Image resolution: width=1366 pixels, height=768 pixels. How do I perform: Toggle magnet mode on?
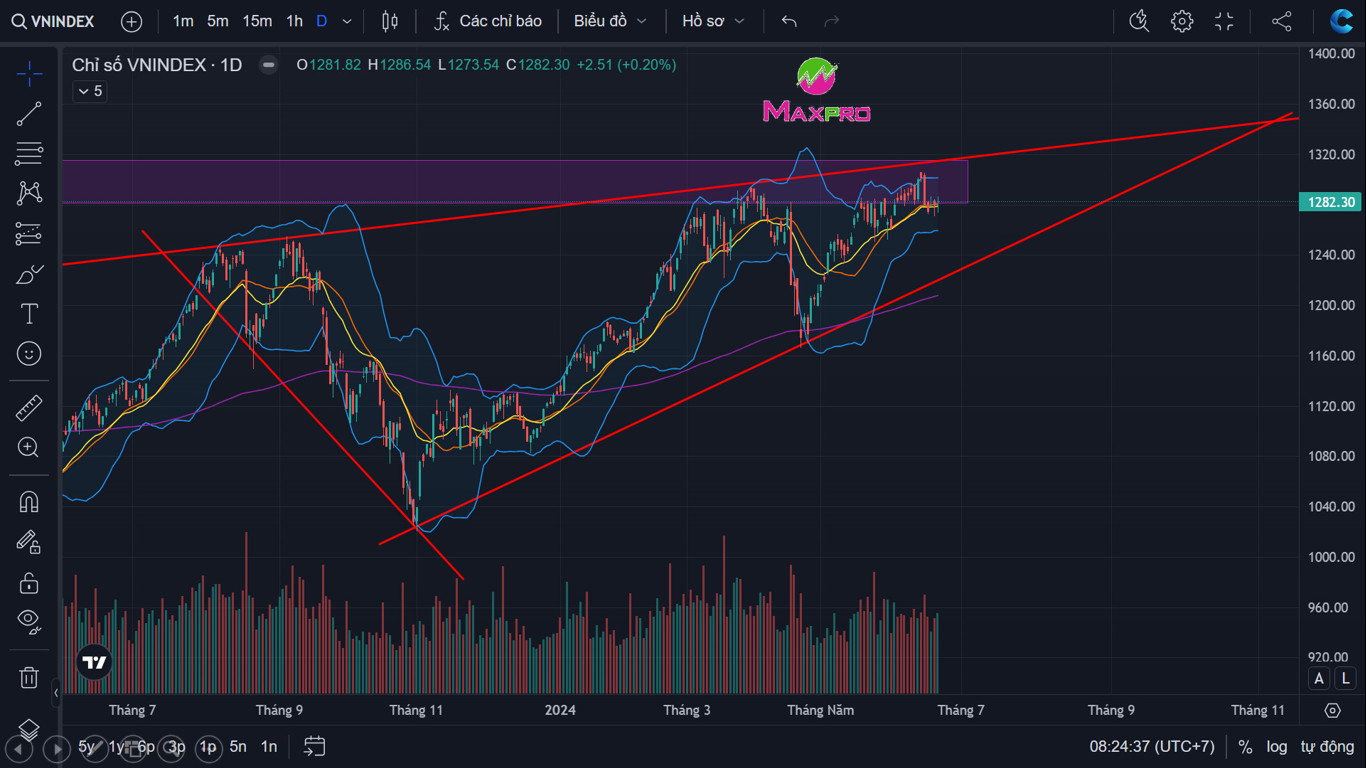[29, 502]
